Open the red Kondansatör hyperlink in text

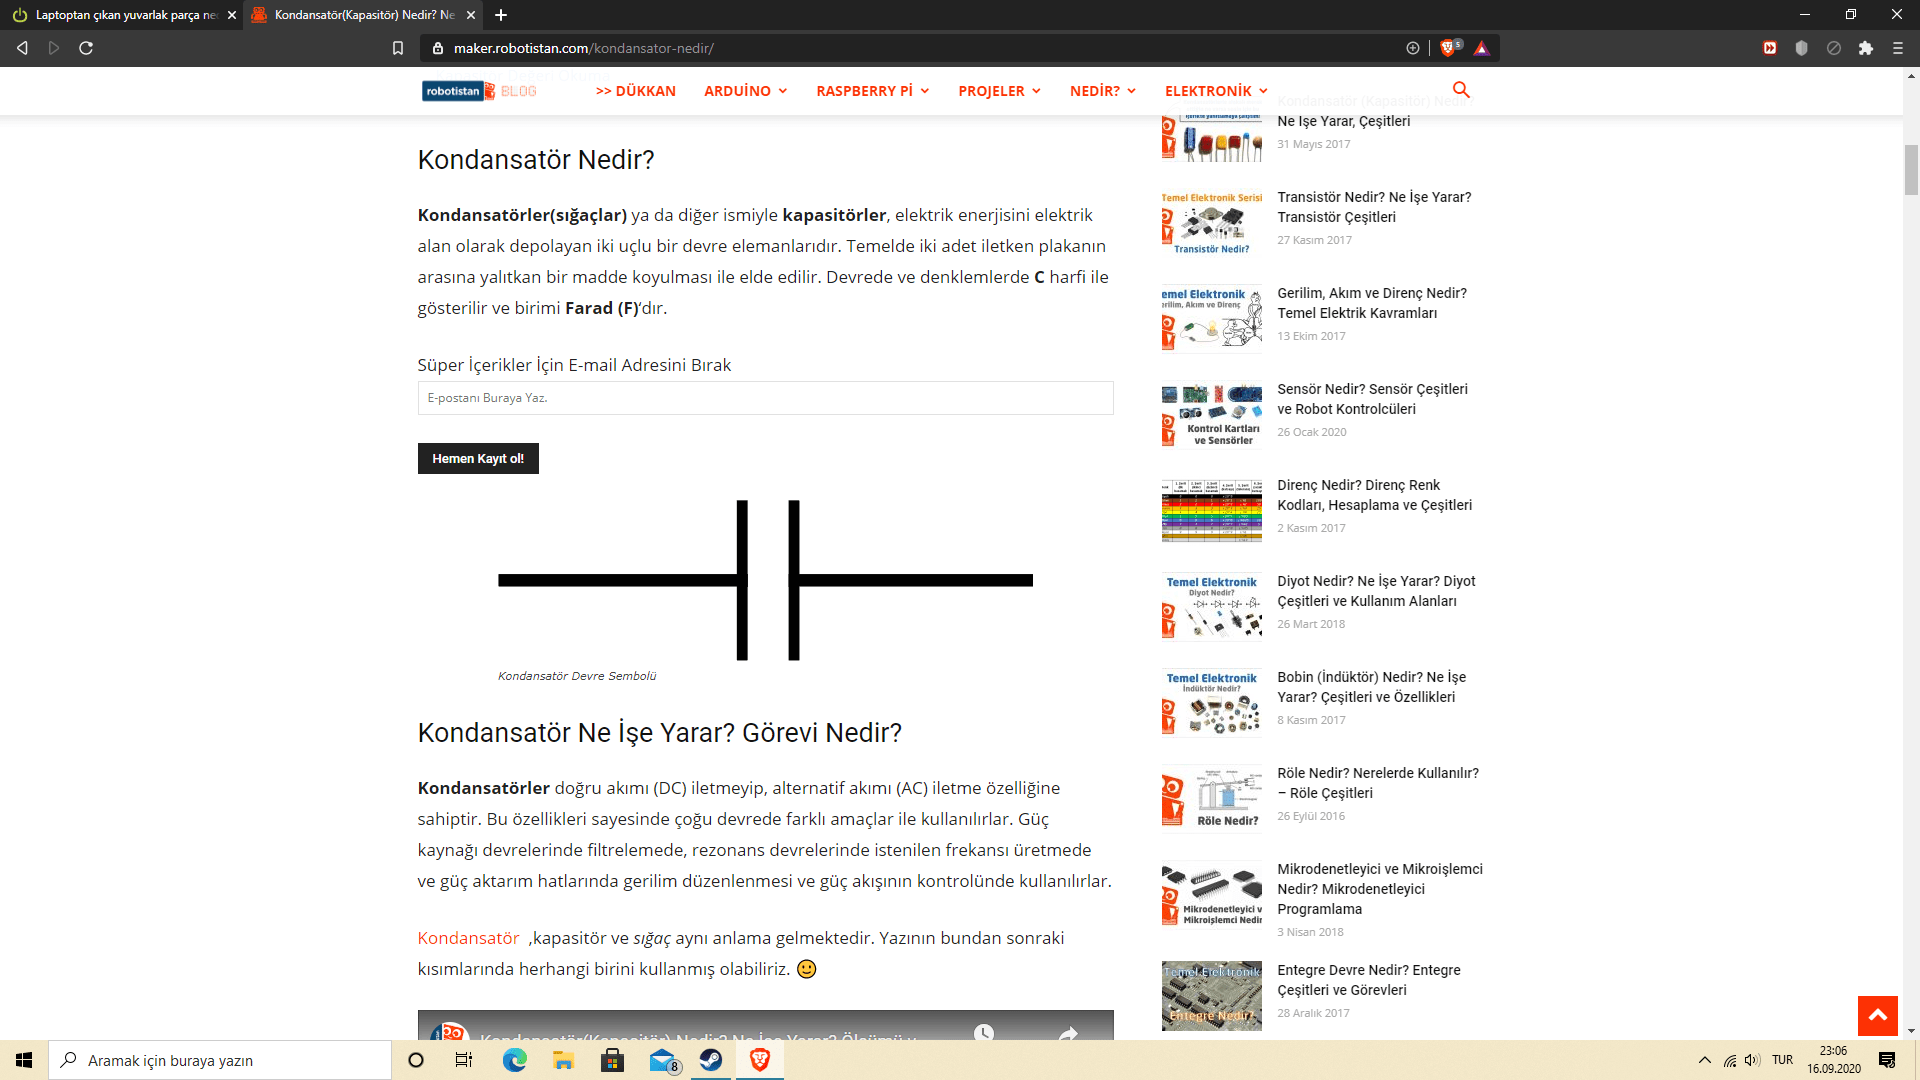(x=468, y=938)
